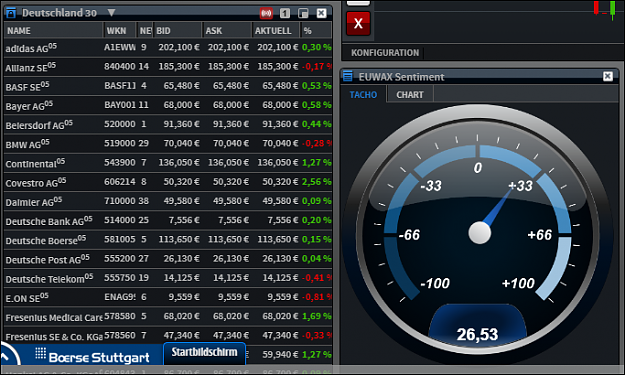Select the Deutsche Bank AG row
The height and width of the screenshot is (375, 625).
168,220
